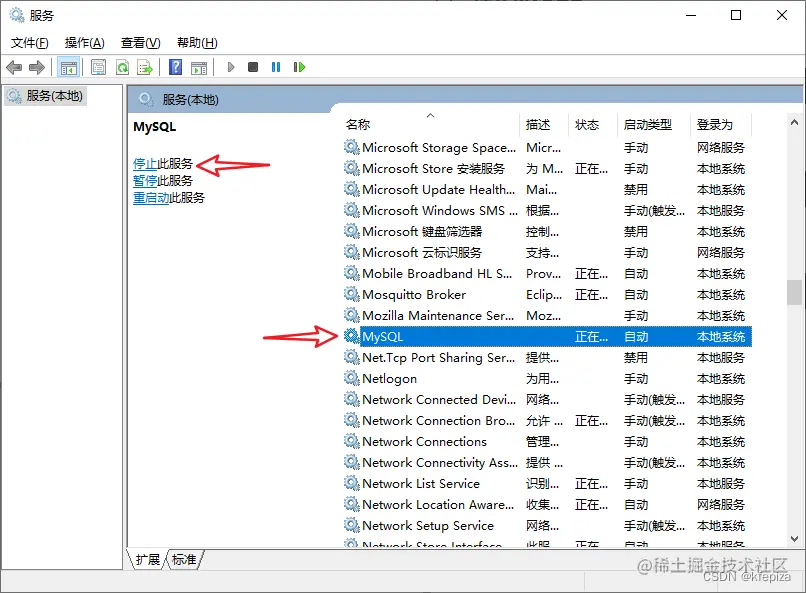
Task: Click the 停止 link to stop MySQL
Action: point(145,164)
